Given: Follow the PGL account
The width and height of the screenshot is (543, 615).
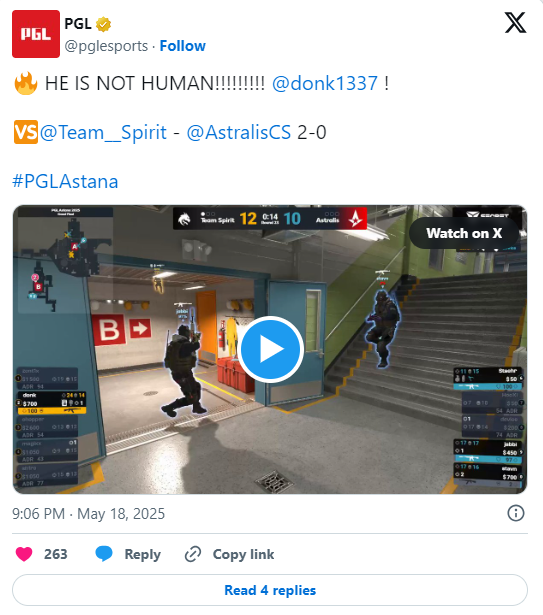Looking at the screenshot, I should click(x=182, y=46).
